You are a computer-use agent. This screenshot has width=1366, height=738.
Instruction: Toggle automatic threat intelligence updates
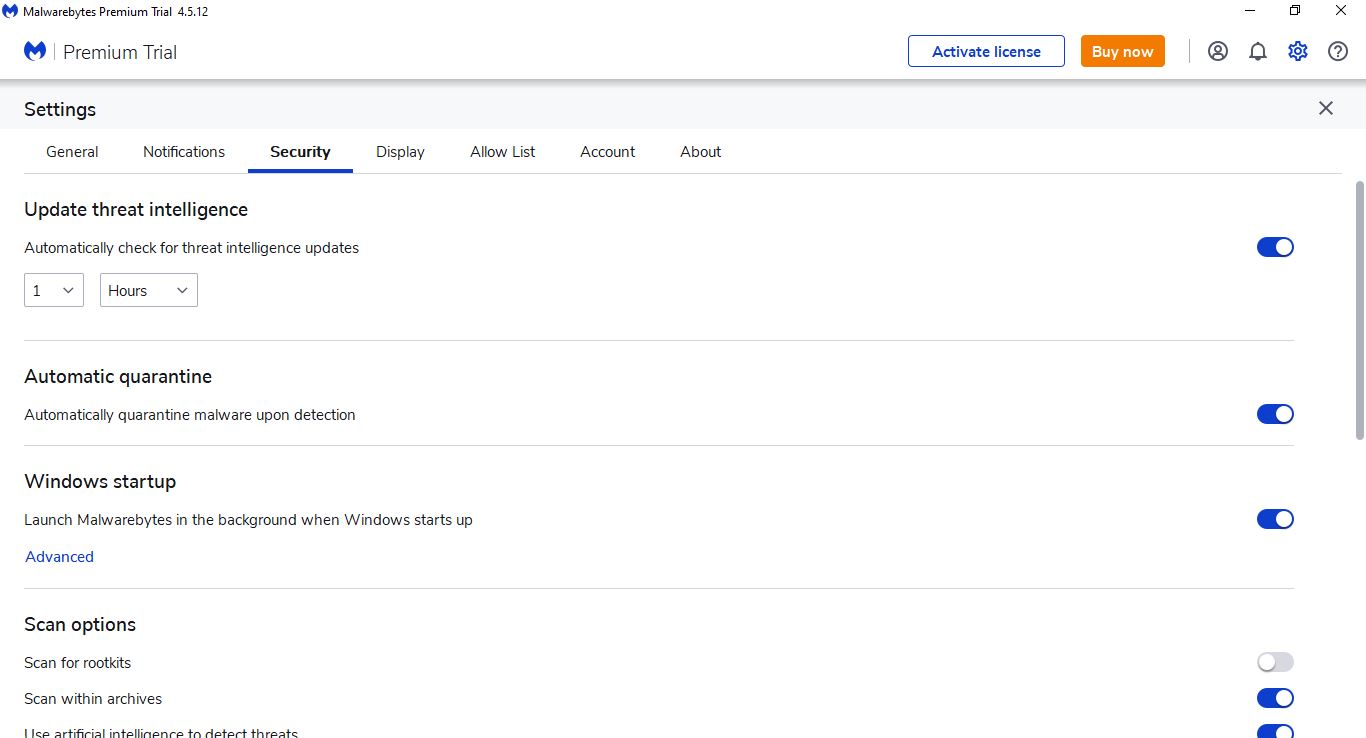click(x=1275, y=247)
